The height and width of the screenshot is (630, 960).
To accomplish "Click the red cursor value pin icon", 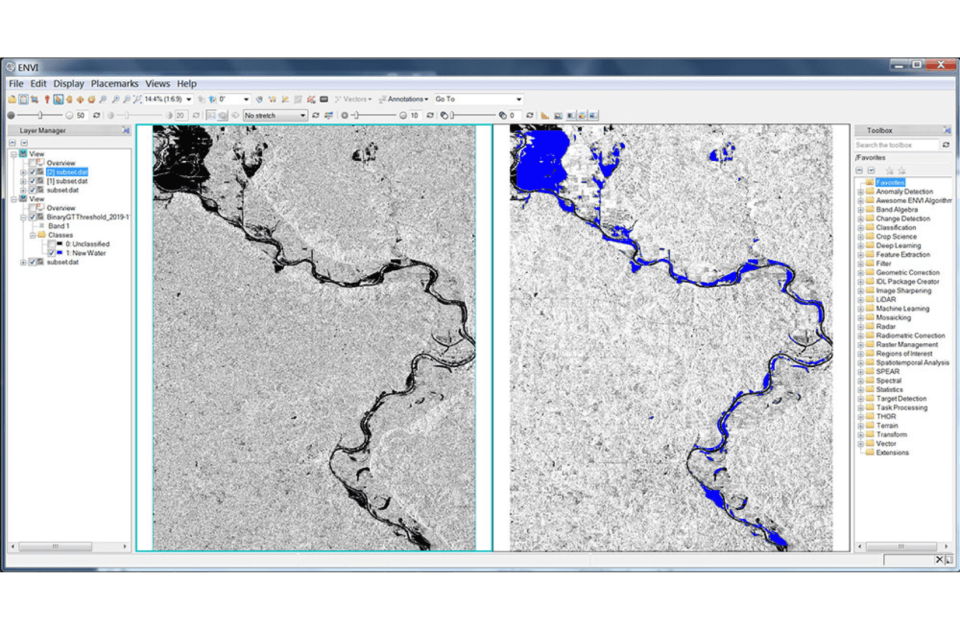I will pyautogui.click(x=46, y=99).
